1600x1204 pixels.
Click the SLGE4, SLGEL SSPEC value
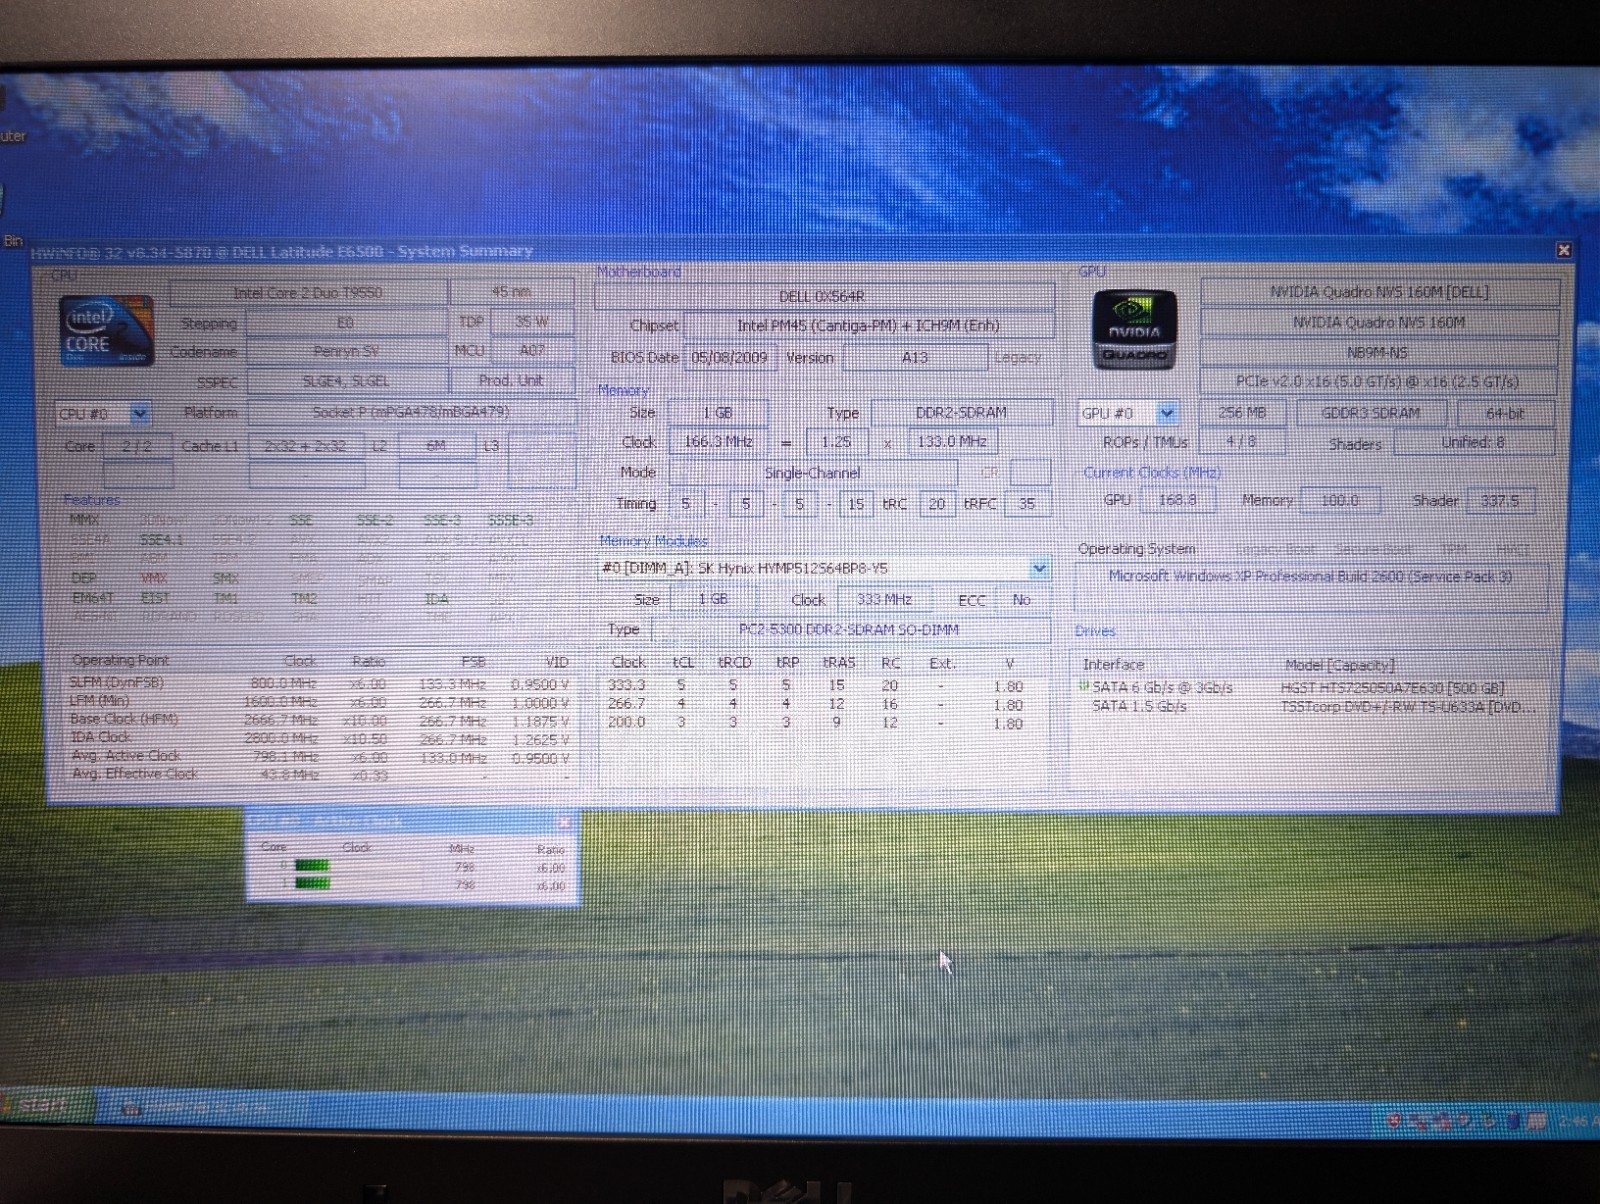346,381
